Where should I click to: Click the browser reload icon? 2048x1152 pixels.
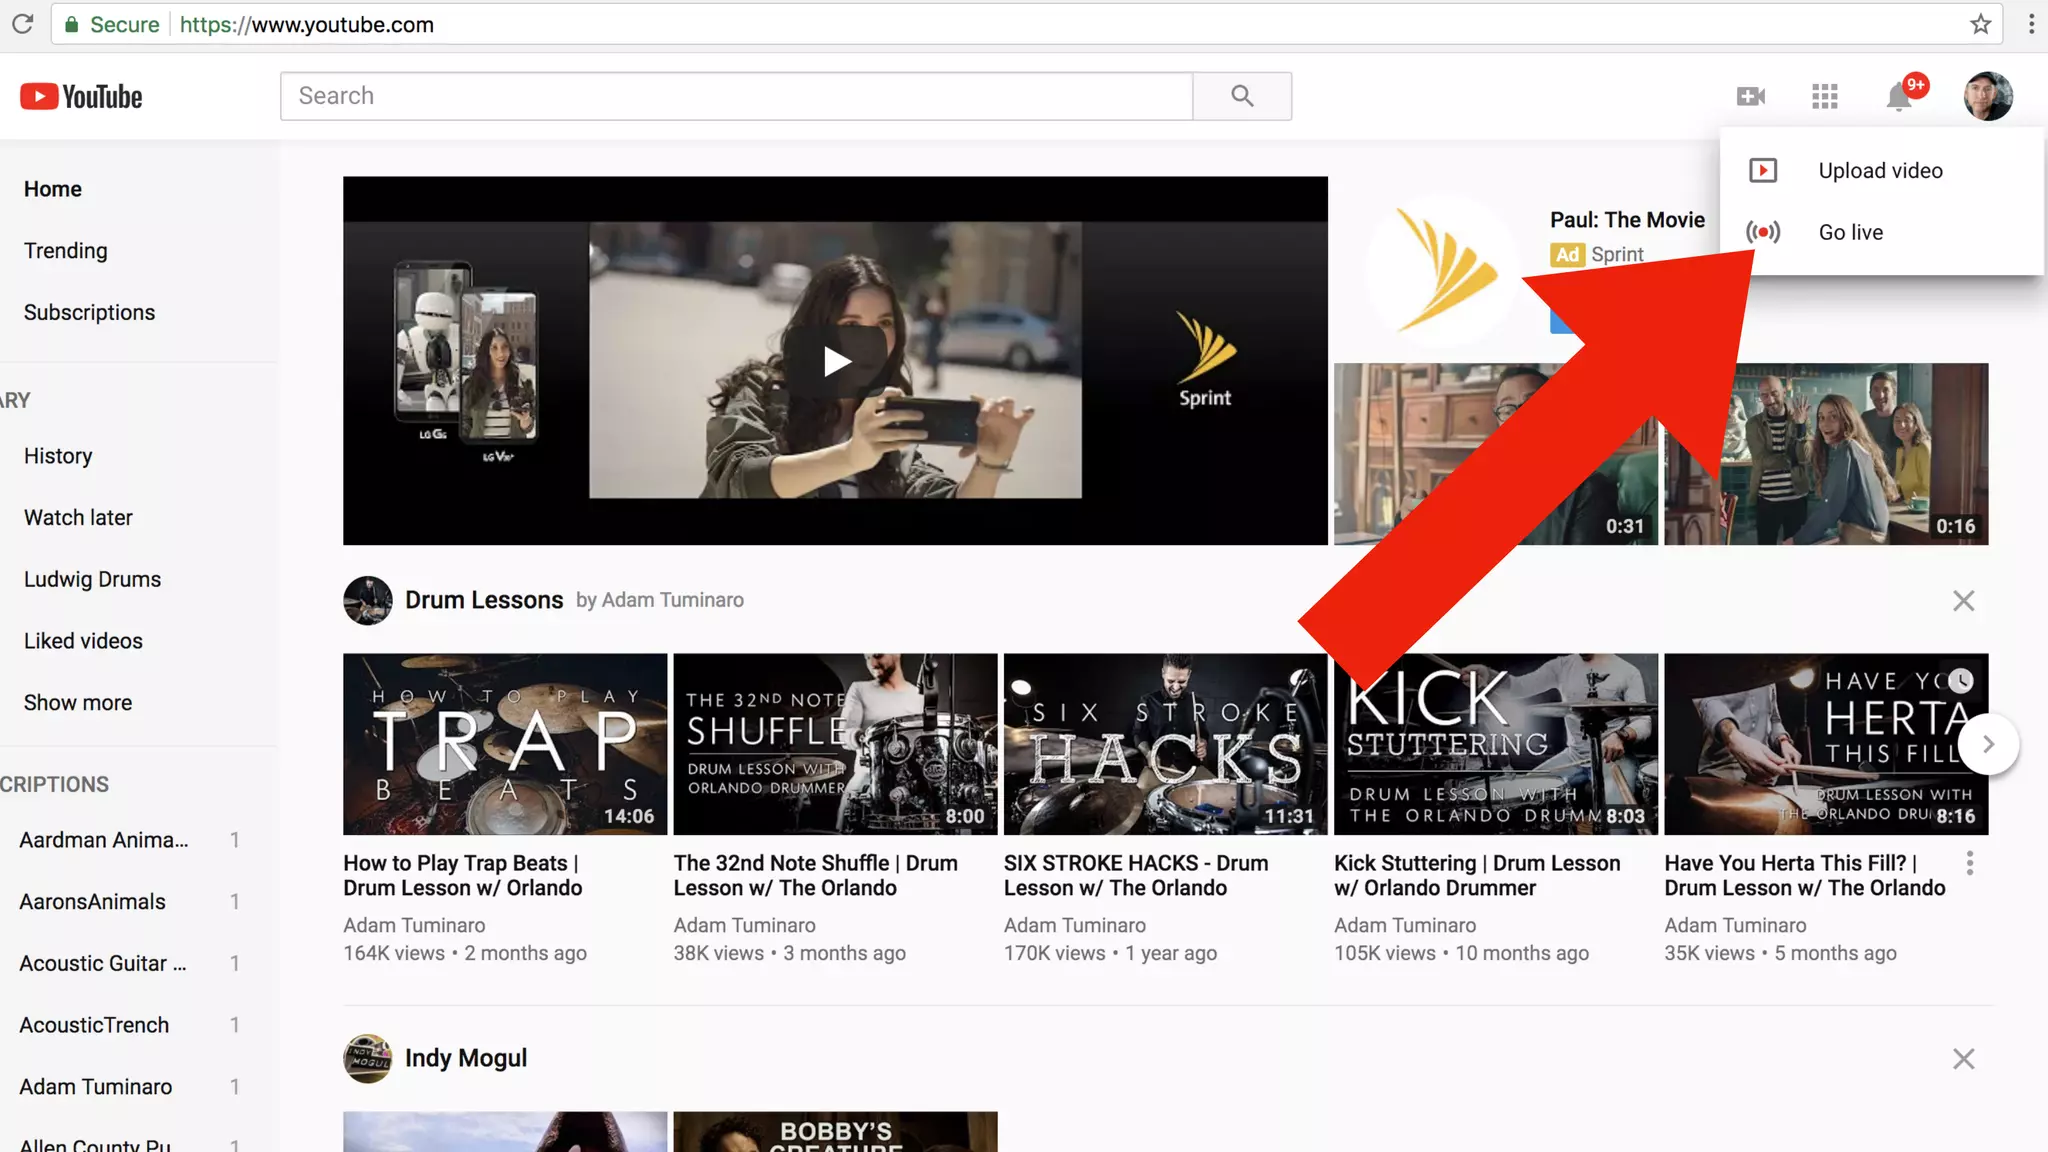22,24
